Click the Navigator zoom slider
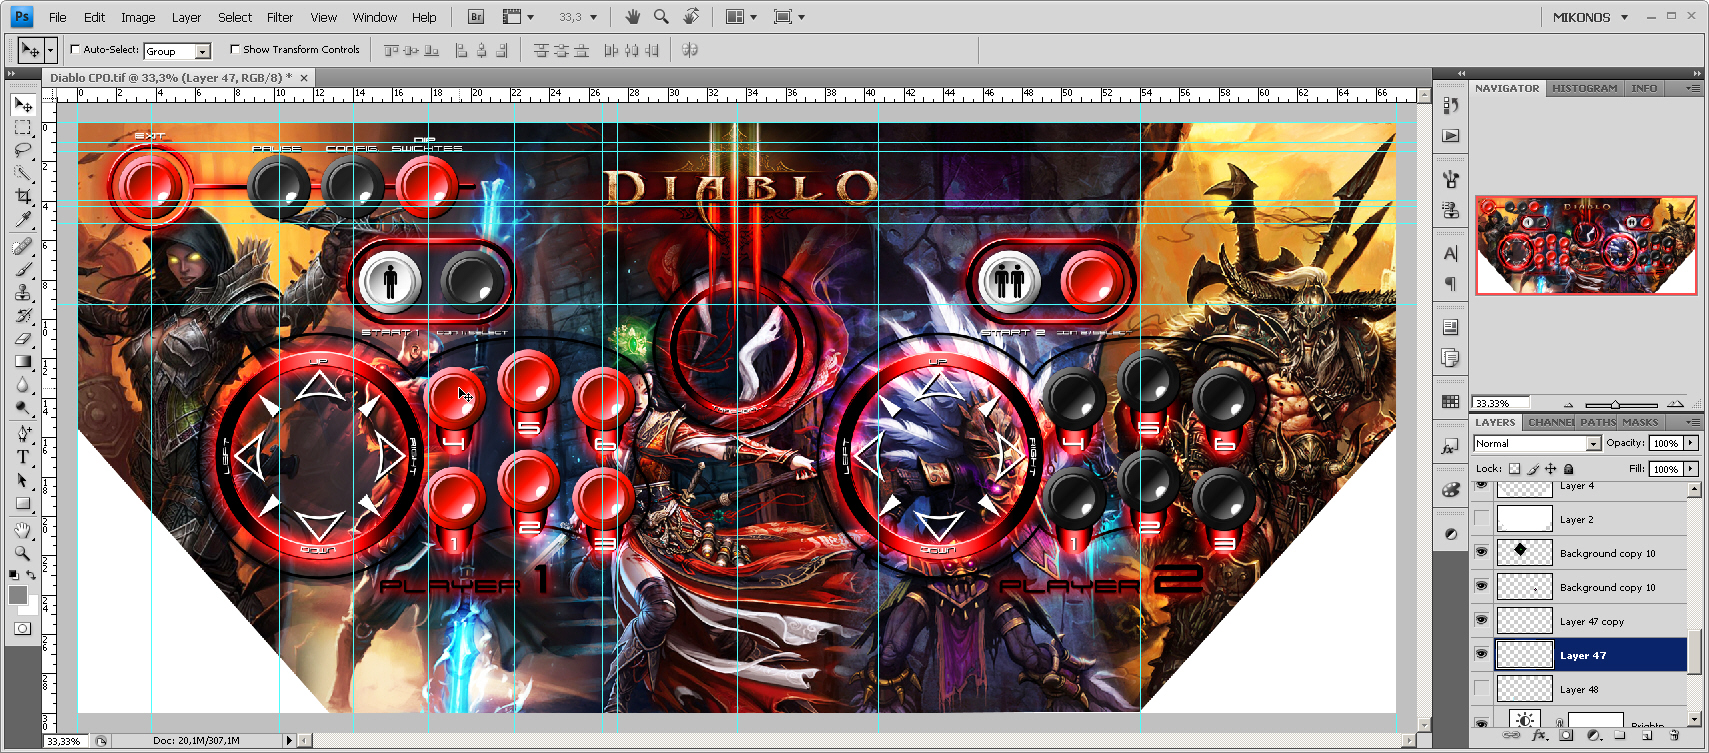Image resolution: width=1709 pixels, height=753 pixels. pyautogui.click(x=1615, y=405)
